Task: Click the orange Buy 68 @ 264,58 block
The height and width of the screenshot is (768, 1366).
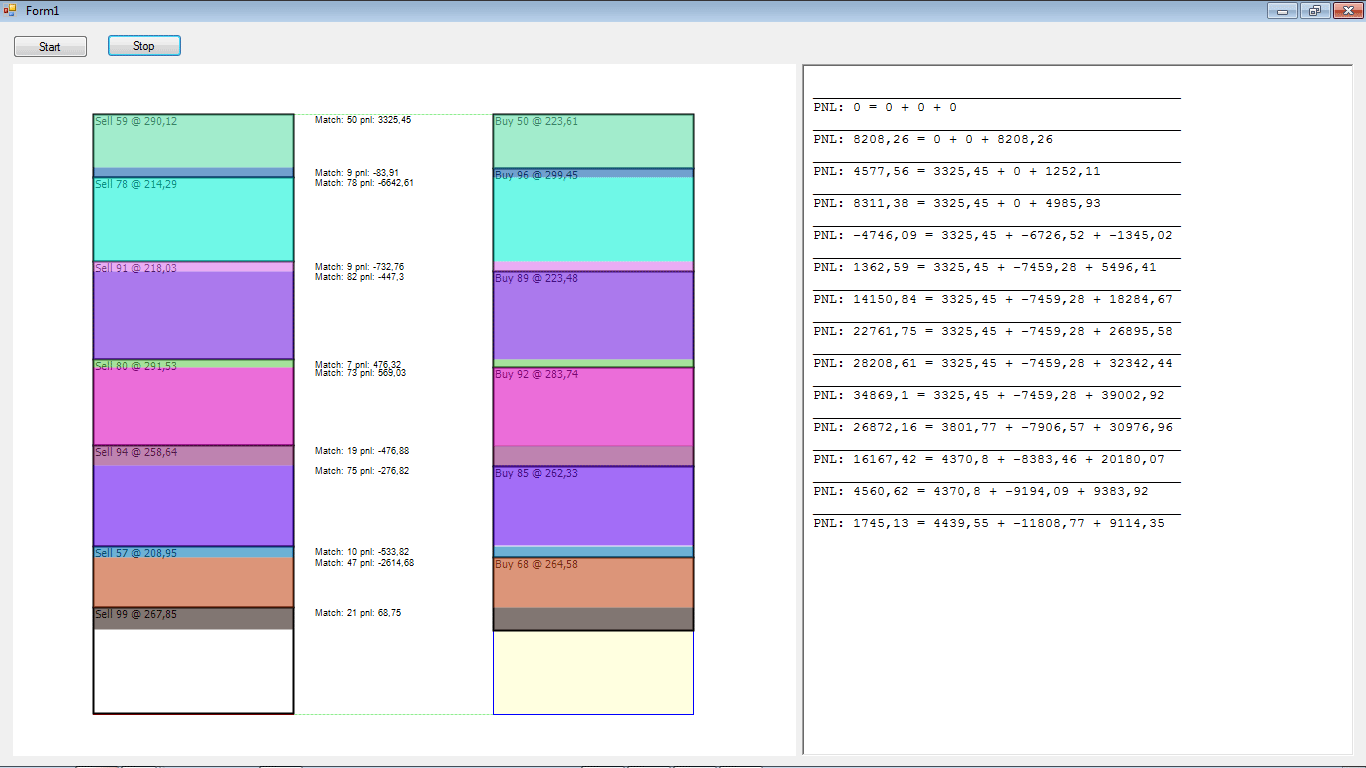Action: point(593,582)
